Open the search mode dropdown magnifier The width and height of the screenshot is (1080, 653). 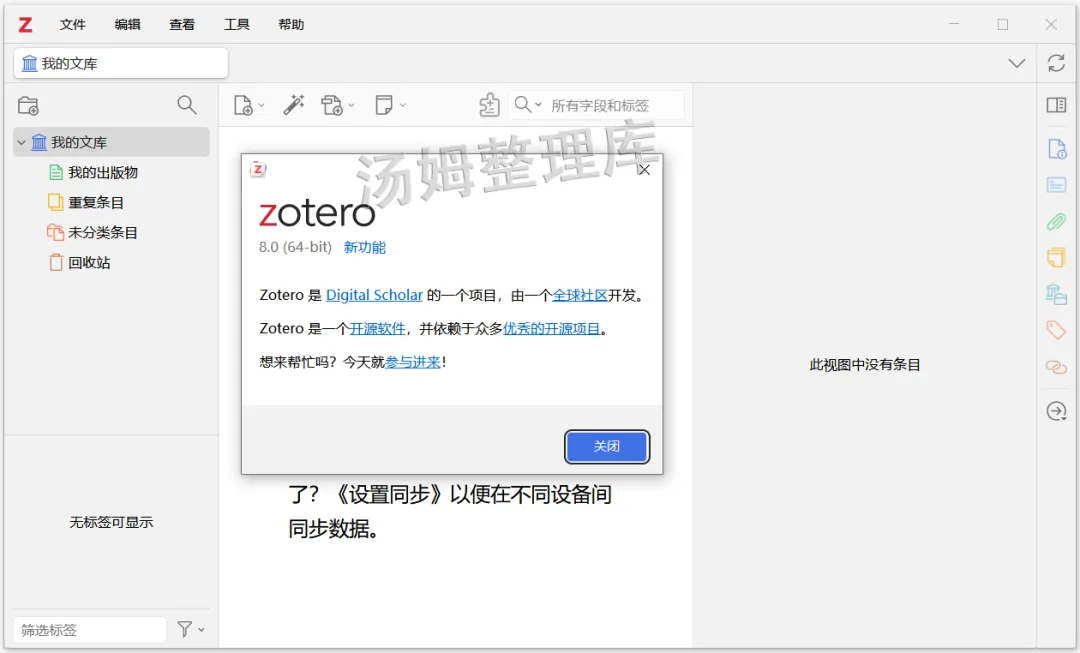528,105
